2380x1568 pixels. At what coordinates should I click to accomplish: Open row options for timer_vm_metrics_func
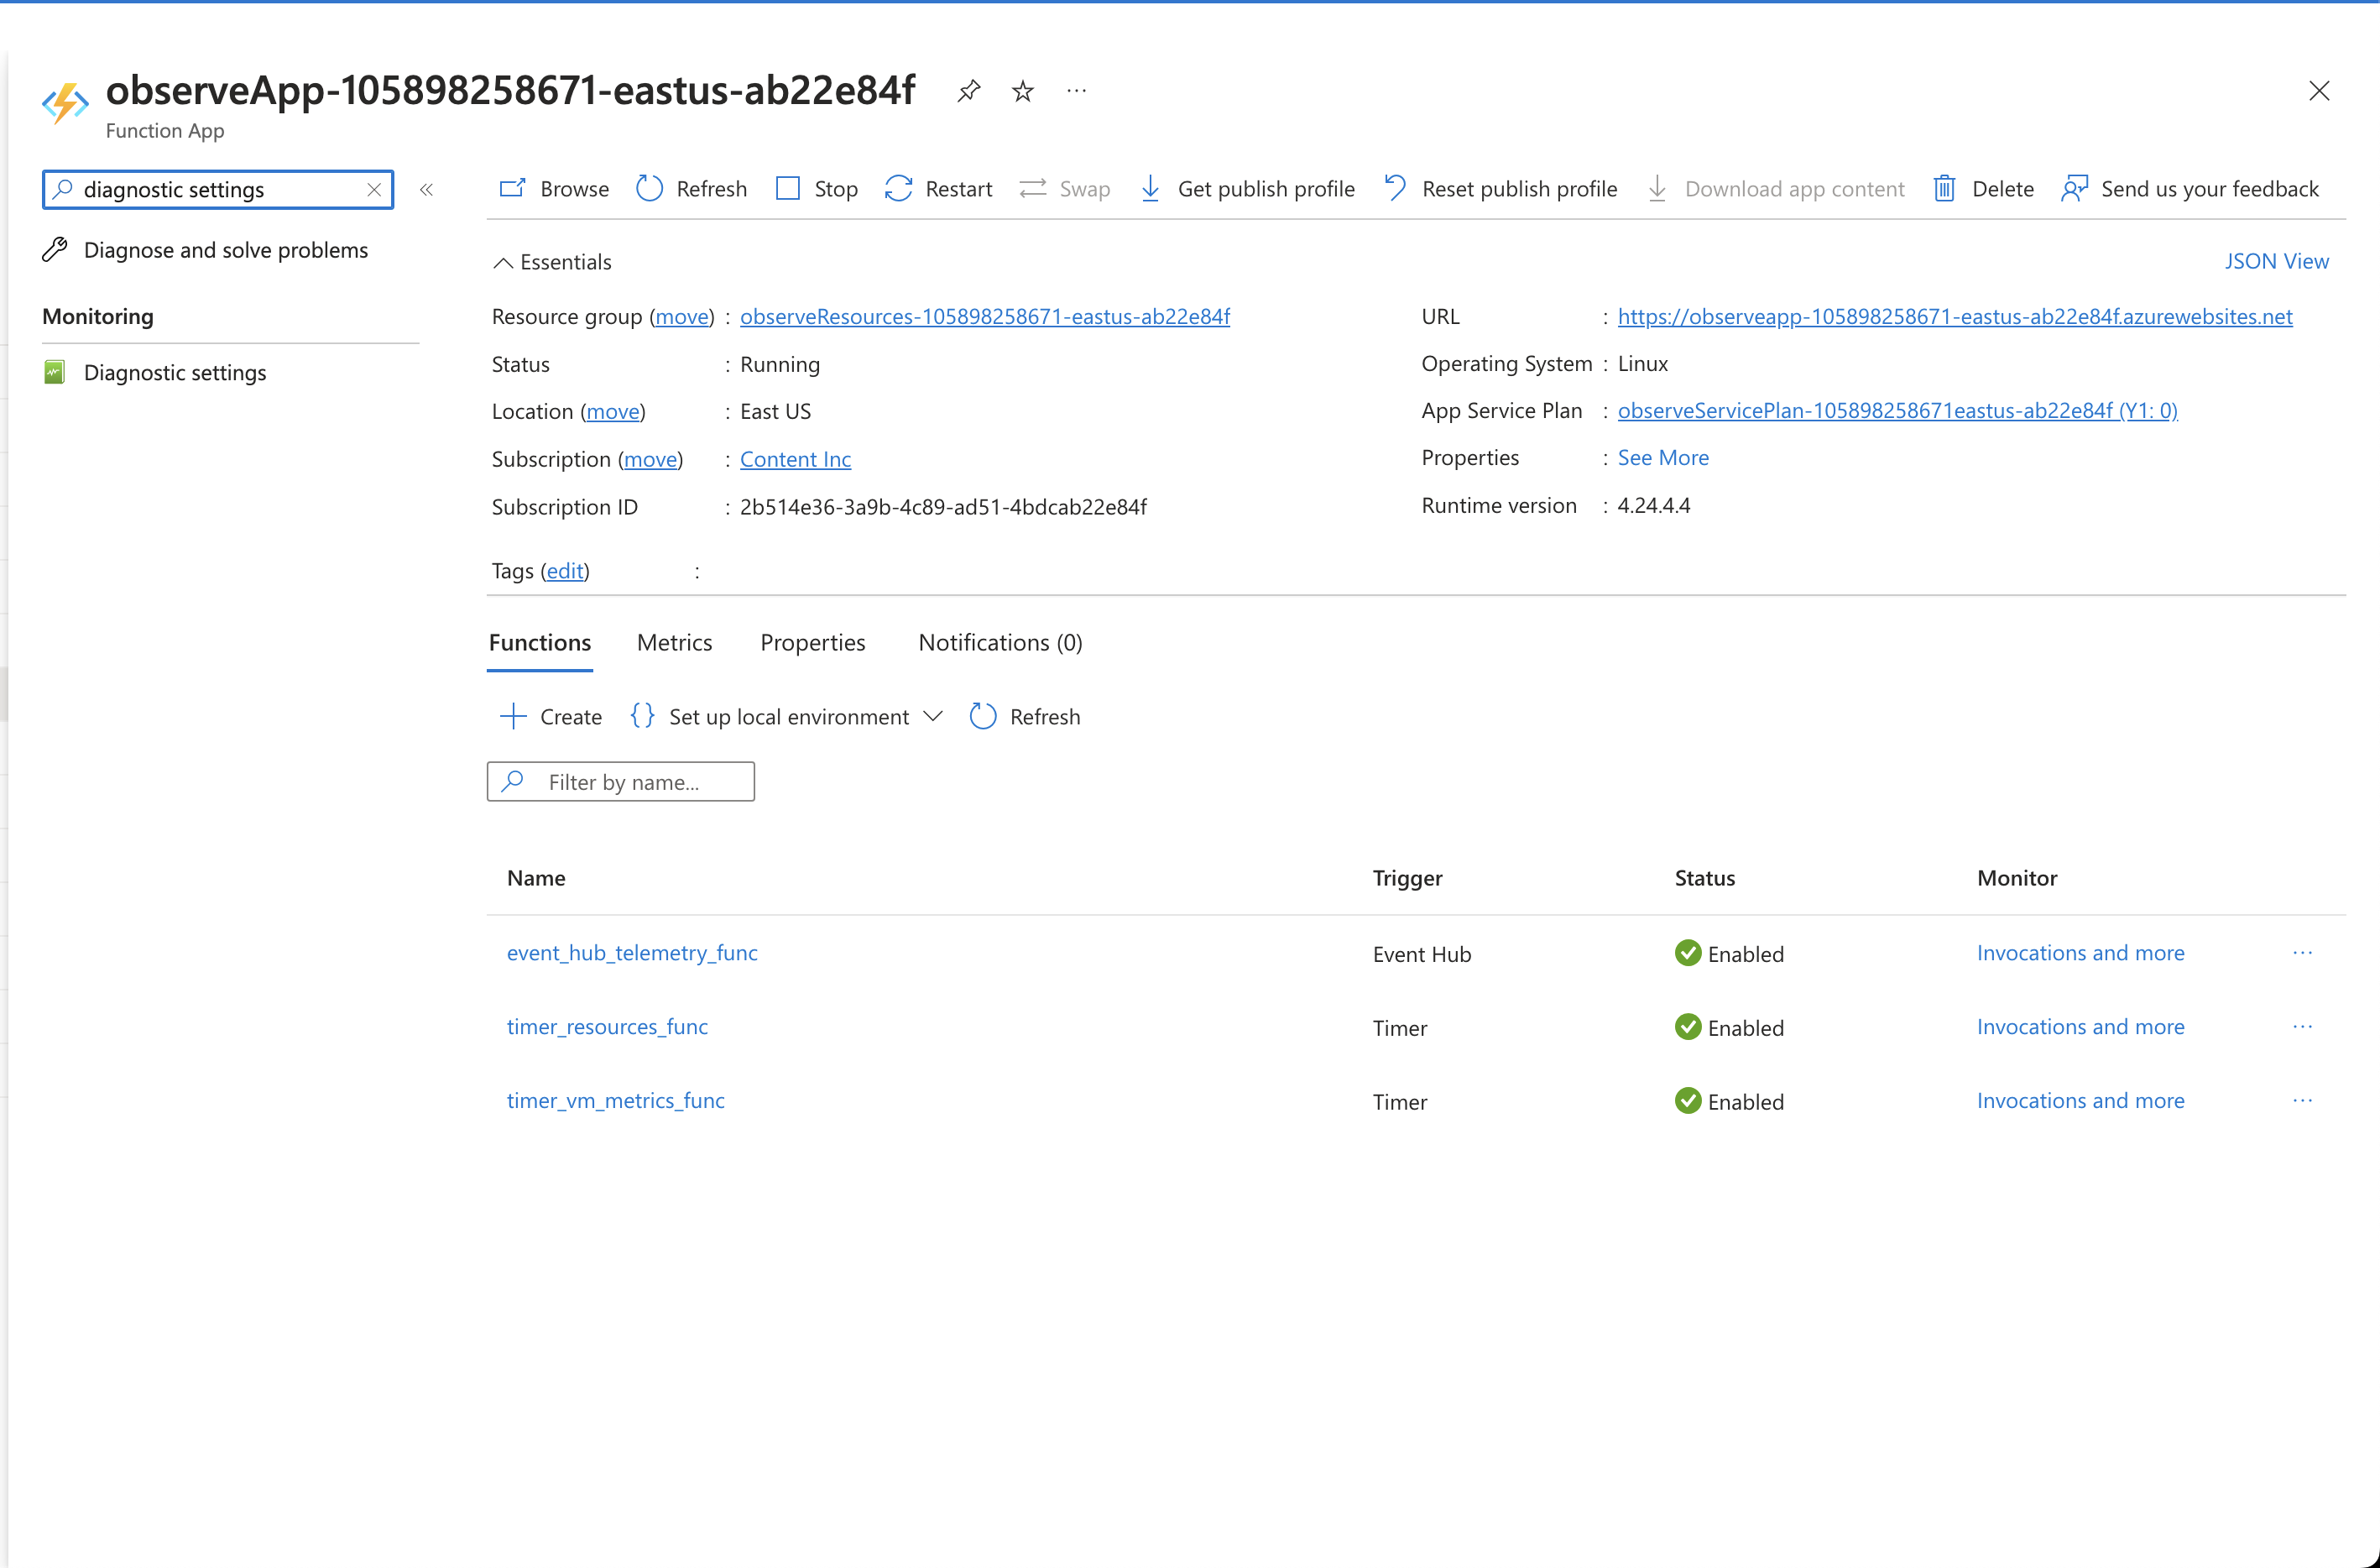pyautogui.click(x=2302, y=1100)
